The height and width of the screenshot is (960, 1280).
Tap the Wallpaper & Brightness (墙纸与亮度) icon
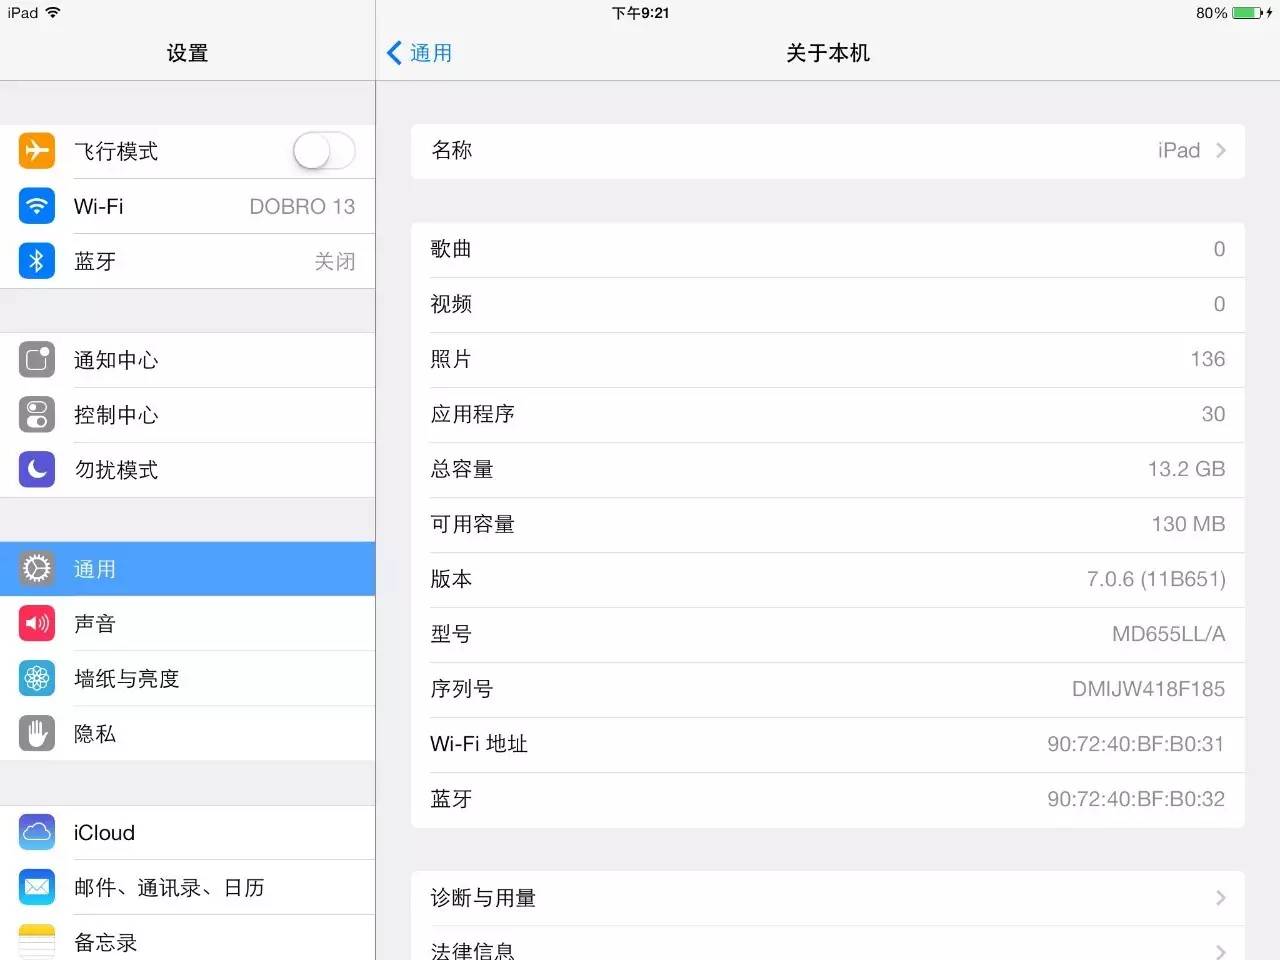click(x=37, y=679)
